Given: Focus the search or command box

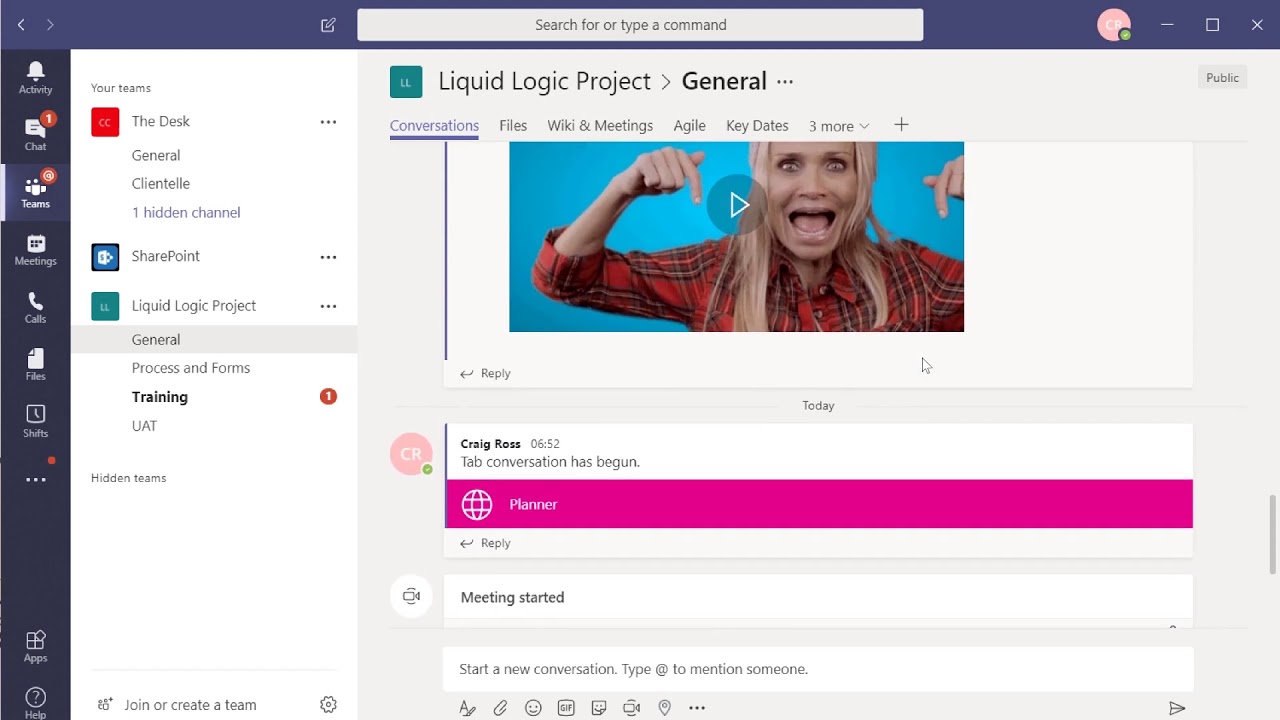Looking at the screenshot, I should click(640, 25).
